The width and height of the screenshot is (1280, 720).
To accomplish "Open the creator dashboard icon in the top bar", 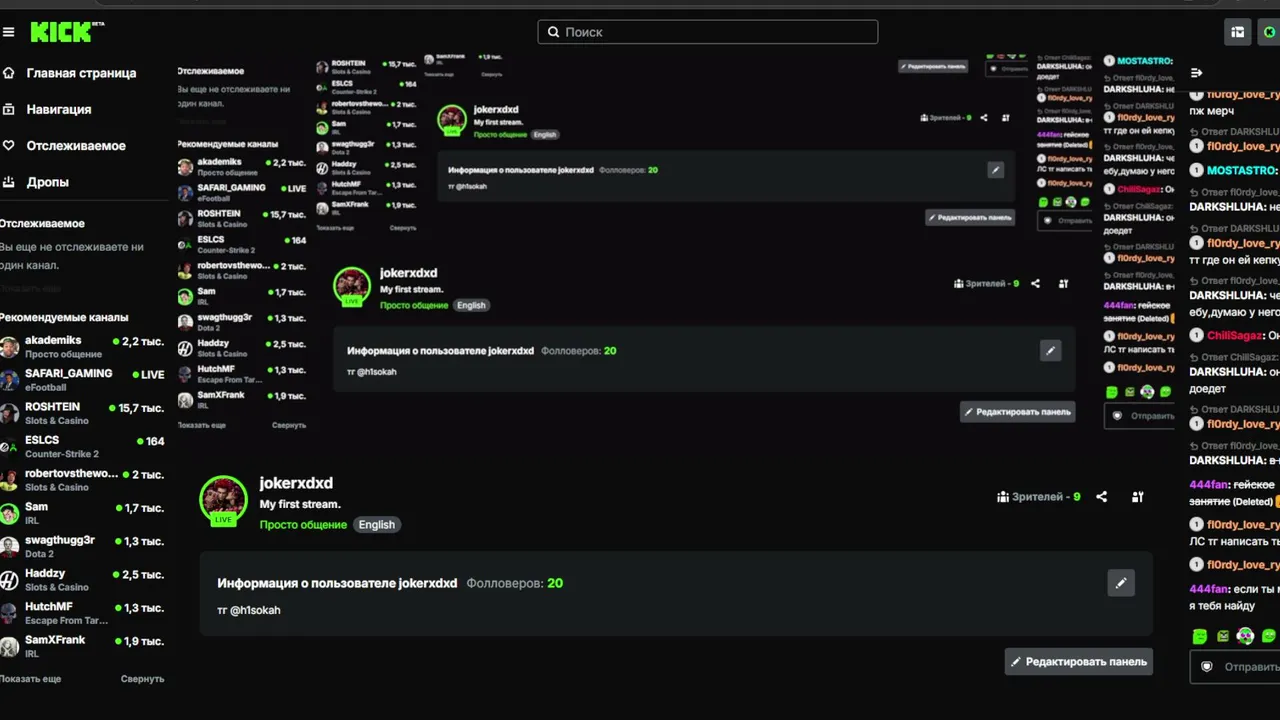I will click(1238, 32).
